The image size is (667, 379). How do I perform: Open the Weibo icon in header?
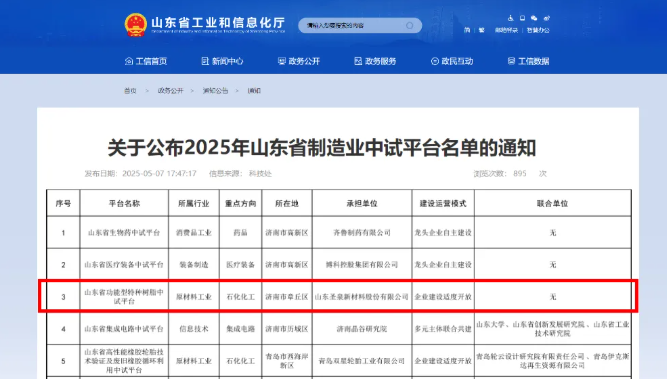click(547, 18)
